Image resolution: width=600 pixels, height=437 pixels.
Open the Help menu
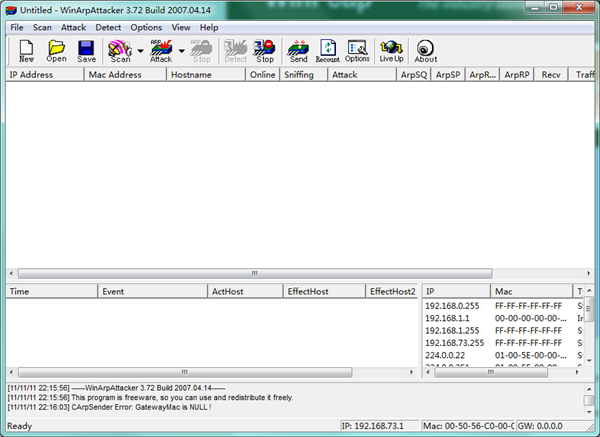(x=209, y=28)
